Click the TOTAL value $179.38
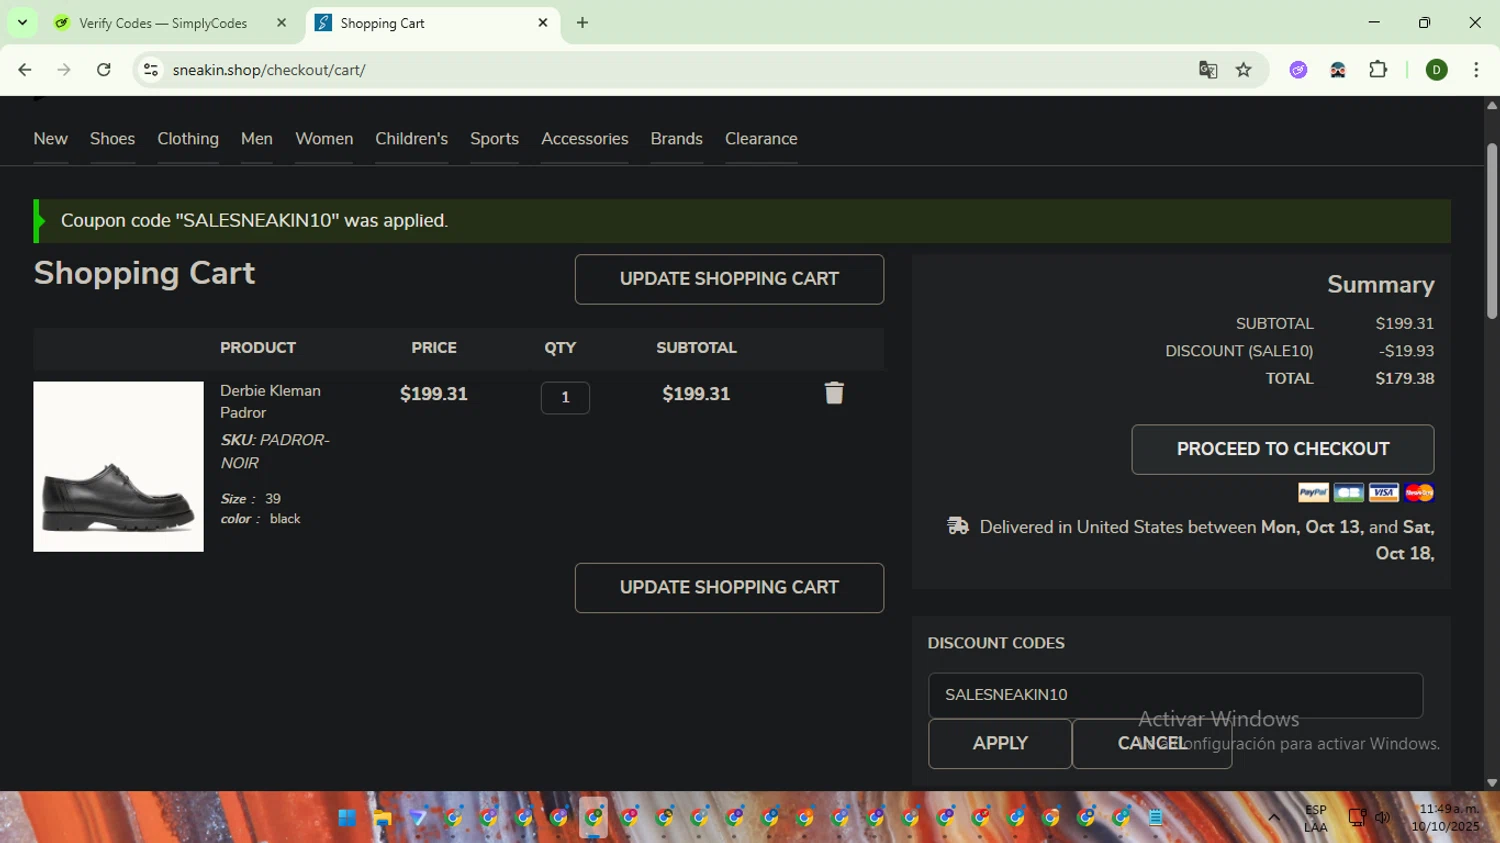1500x843 pixels. click(1405, 378)
